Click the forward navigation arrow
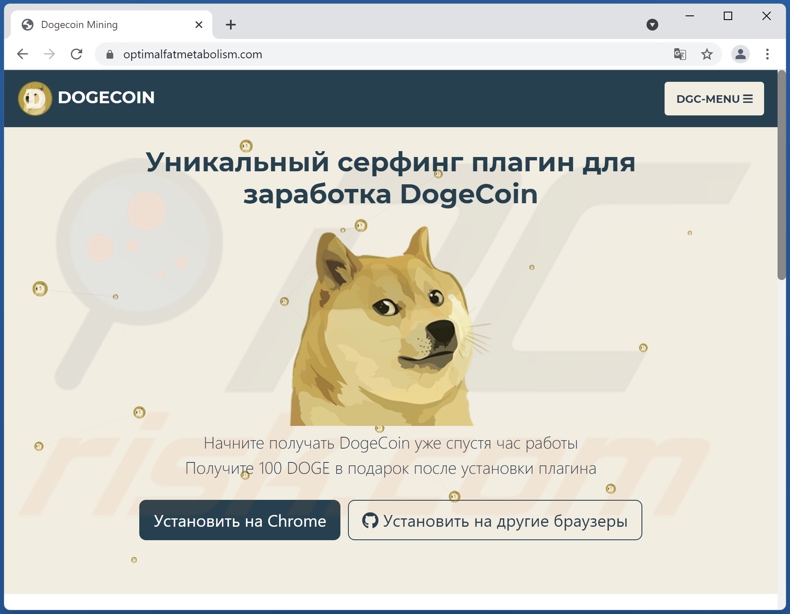 (x=49, y=54)
